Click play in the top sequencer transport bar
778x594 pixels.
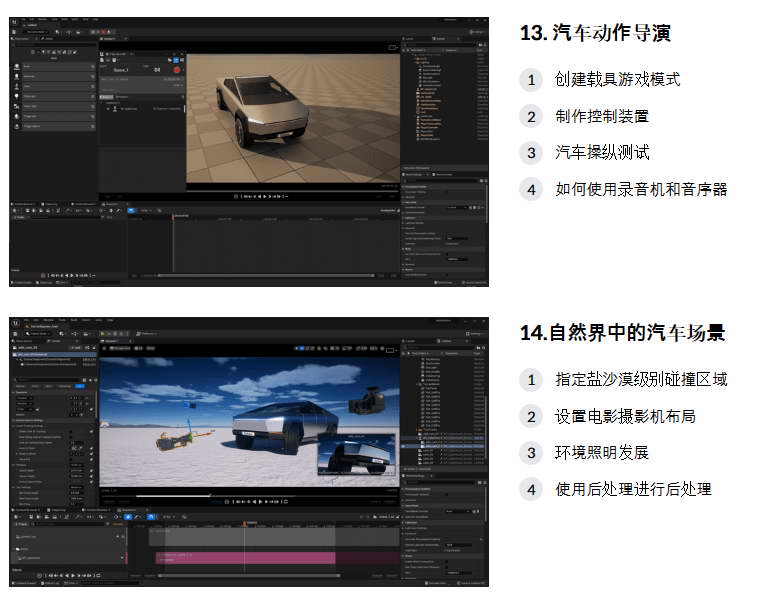coord(72,275)
